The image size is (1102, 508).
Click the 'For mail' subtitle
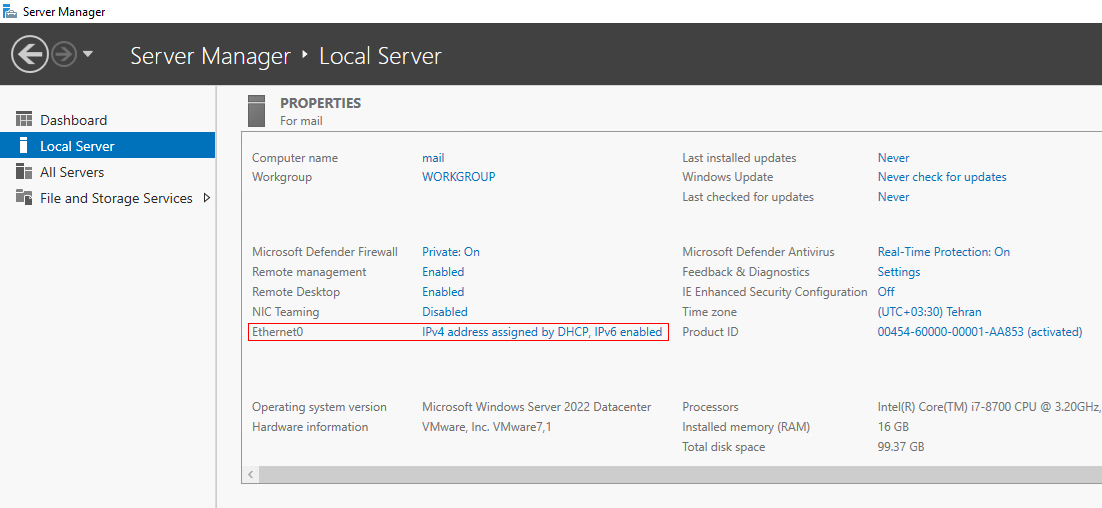[x=302, y=121]
